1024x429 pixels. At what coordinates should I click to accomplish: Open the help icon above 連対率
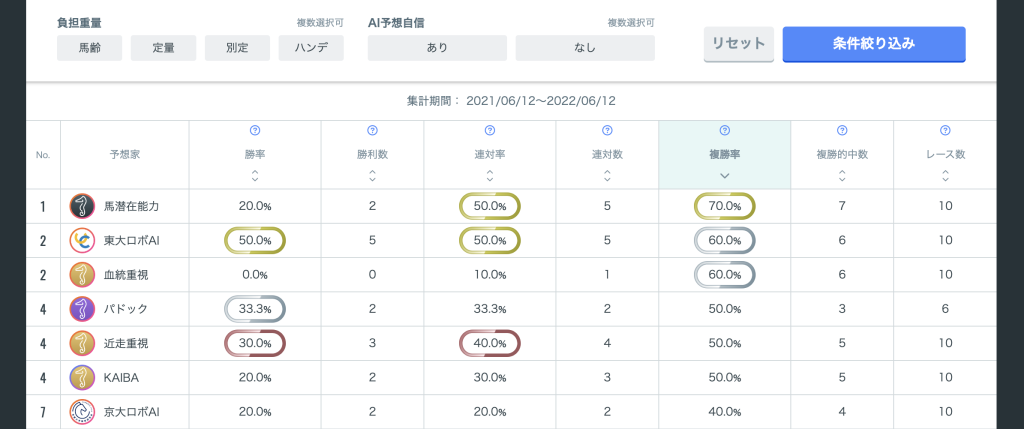click(490, 131)
